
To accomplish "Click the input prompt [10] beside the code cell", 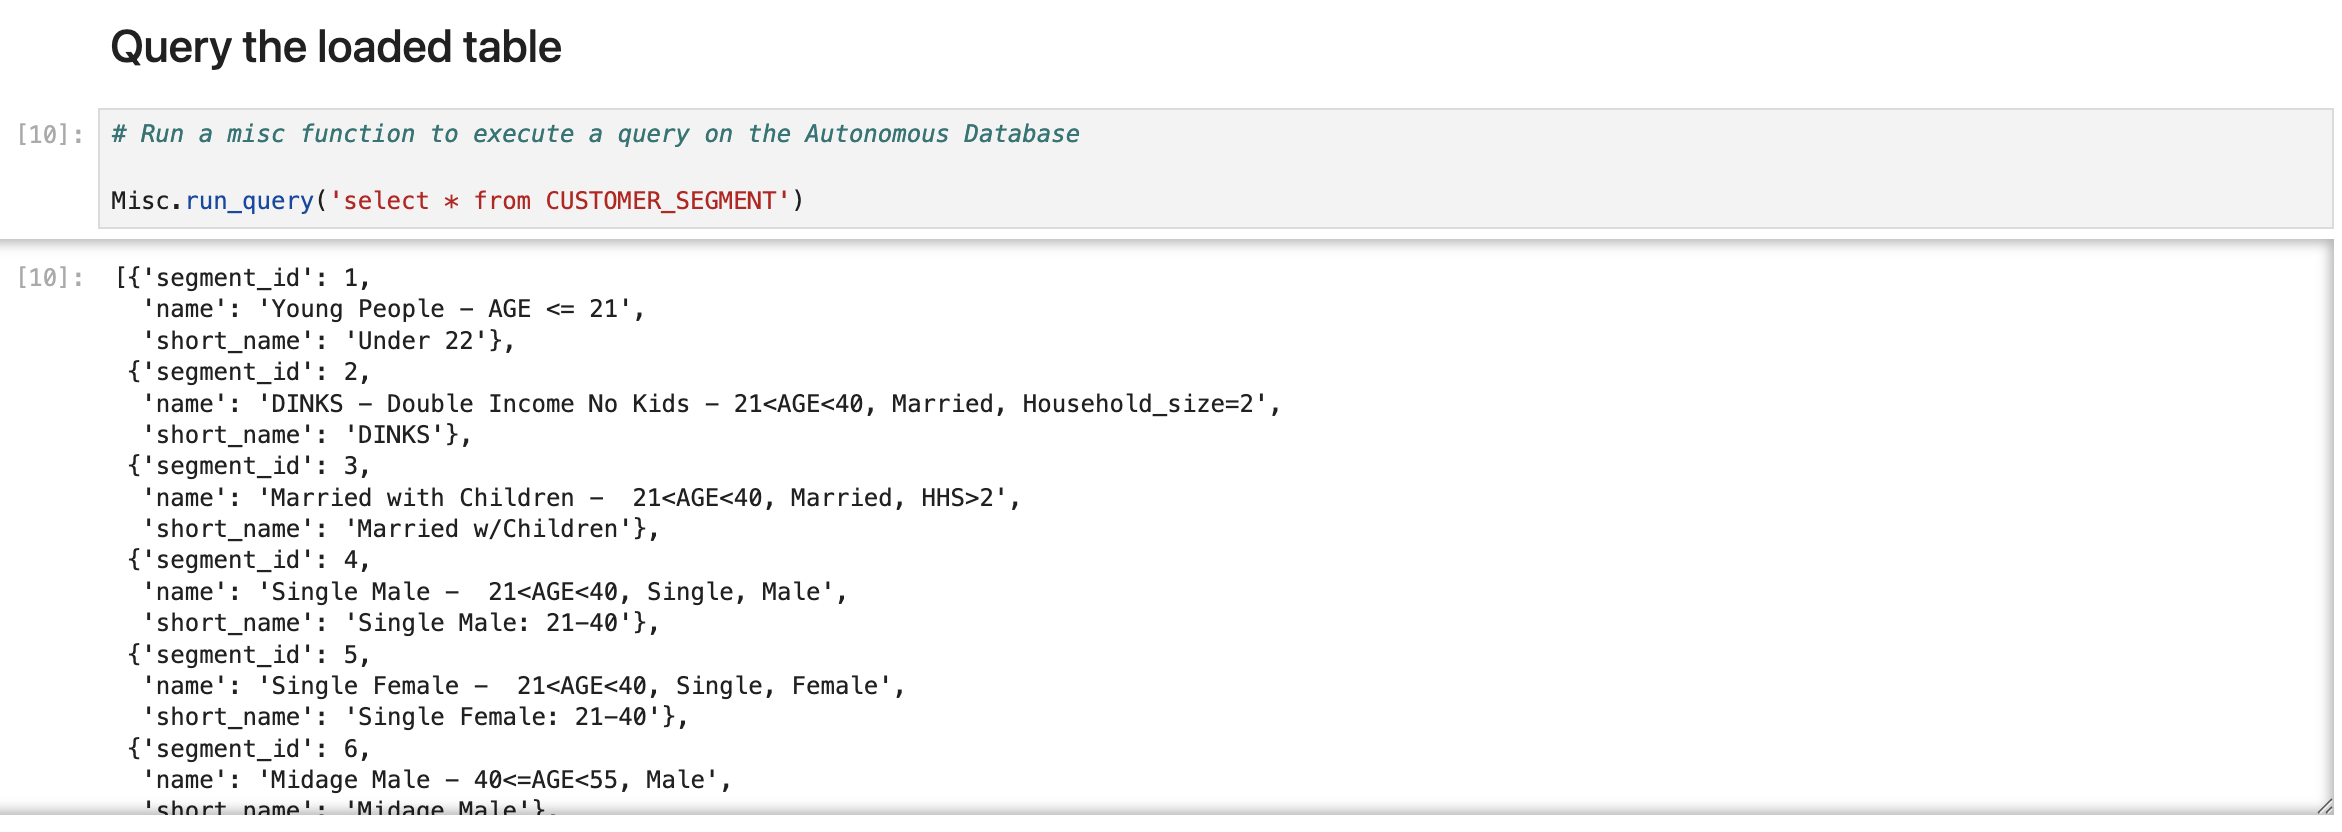I will [x=50, y=134].
